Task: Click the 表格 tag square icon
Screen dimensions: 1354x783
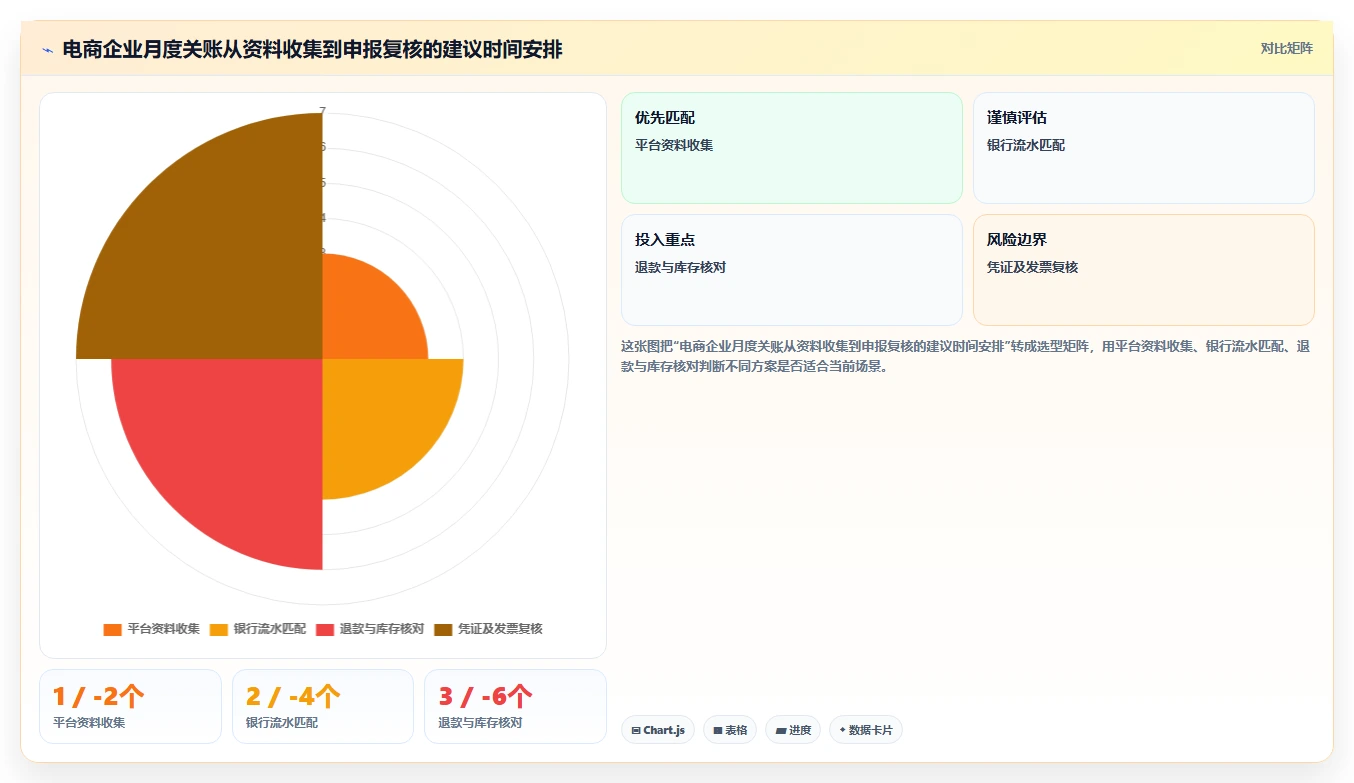Action: coord(718,731)
